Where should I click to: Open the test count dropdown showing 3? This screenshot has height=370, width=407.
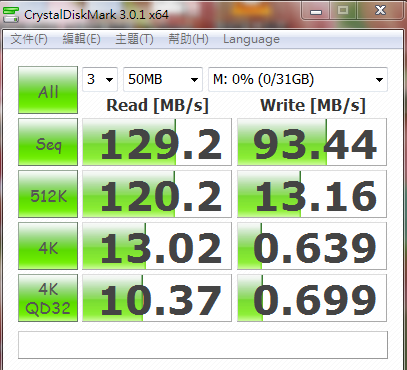pyautogui.click(x=100, y=79)
